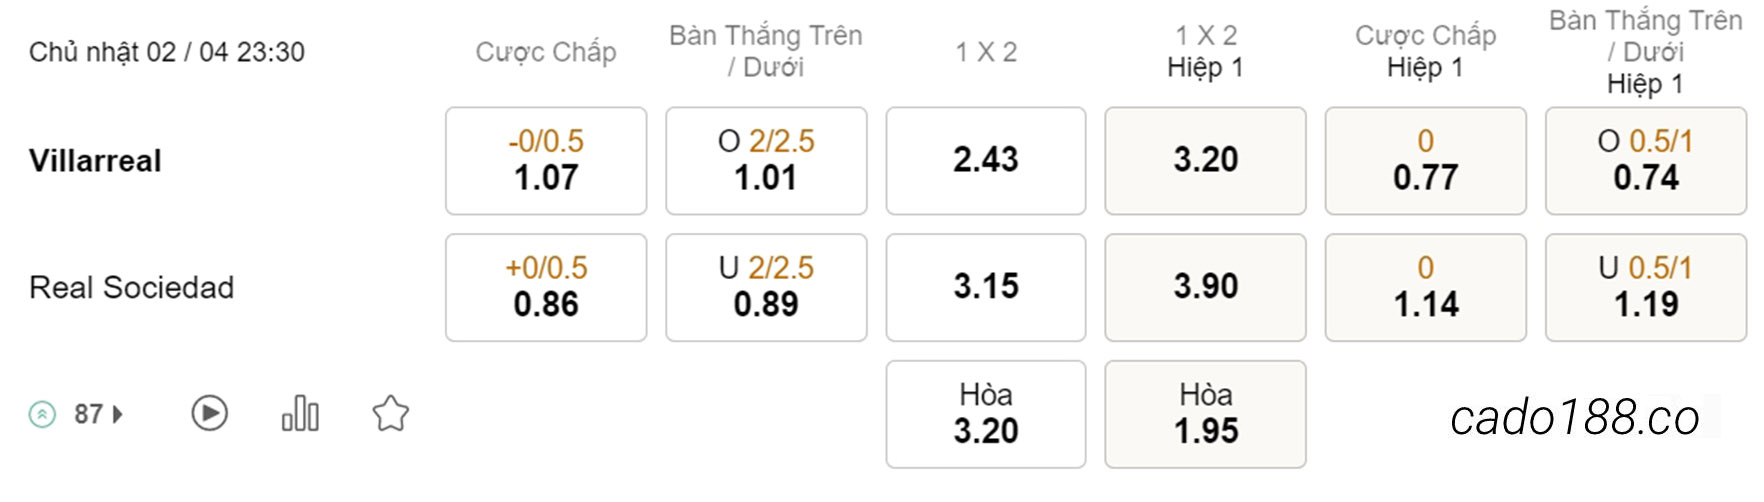Select full-time draw Hòa at 3.20
Image resolution: width=1764 pixels, height=502 pixels.
coord(986,414)
